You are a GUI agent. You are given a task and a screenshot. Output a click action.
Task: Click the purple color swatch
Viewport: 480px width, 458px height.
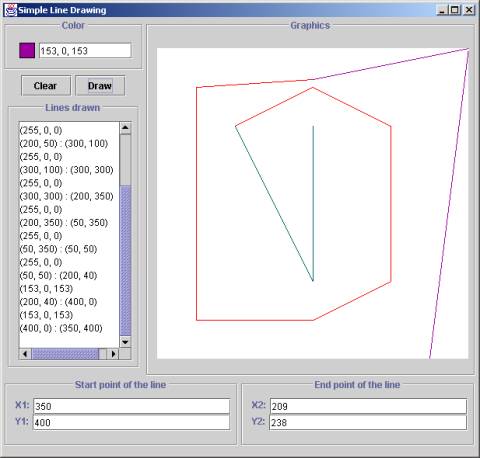click(27, 51)
